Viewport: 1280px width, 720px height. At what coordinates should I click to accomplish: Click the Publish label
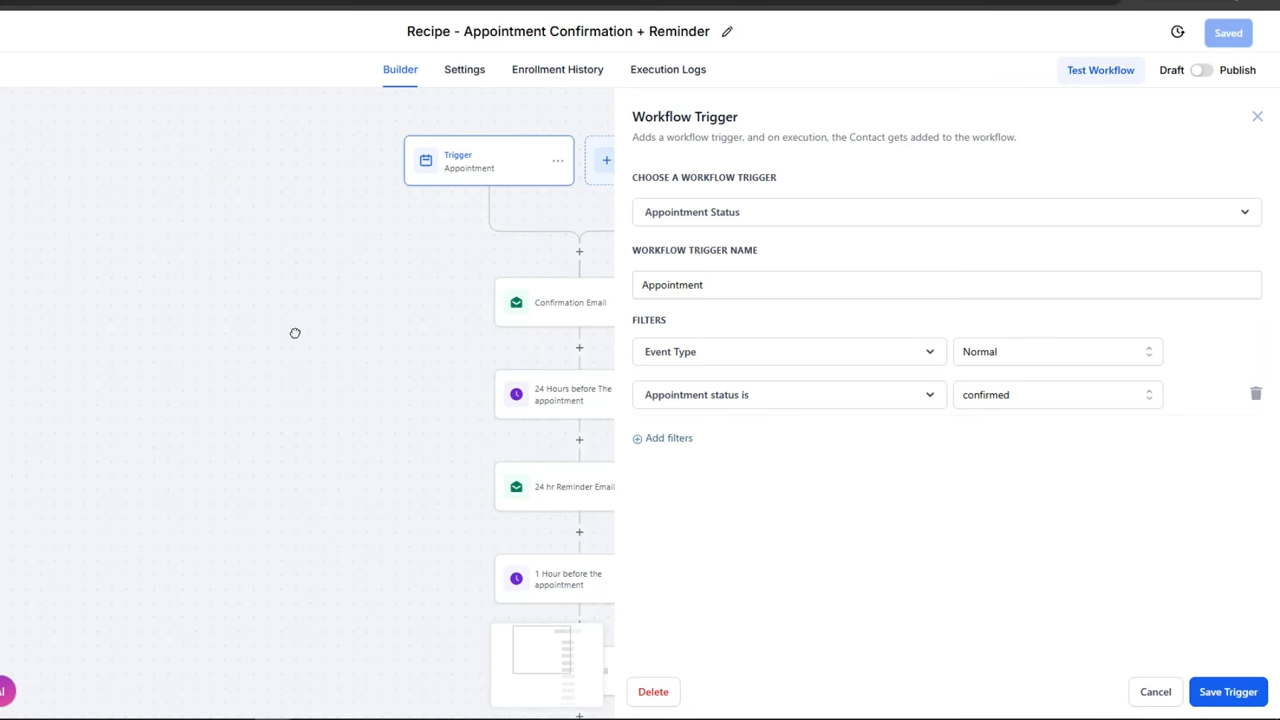[x=1237, y=70]
